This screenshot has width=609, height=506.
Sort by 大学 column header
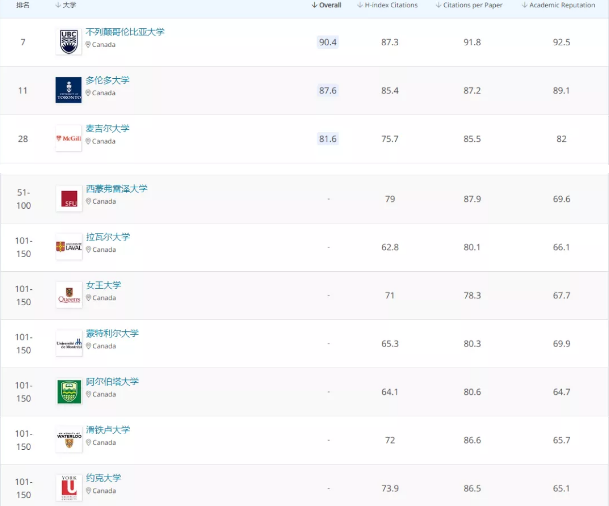point(66,5)
